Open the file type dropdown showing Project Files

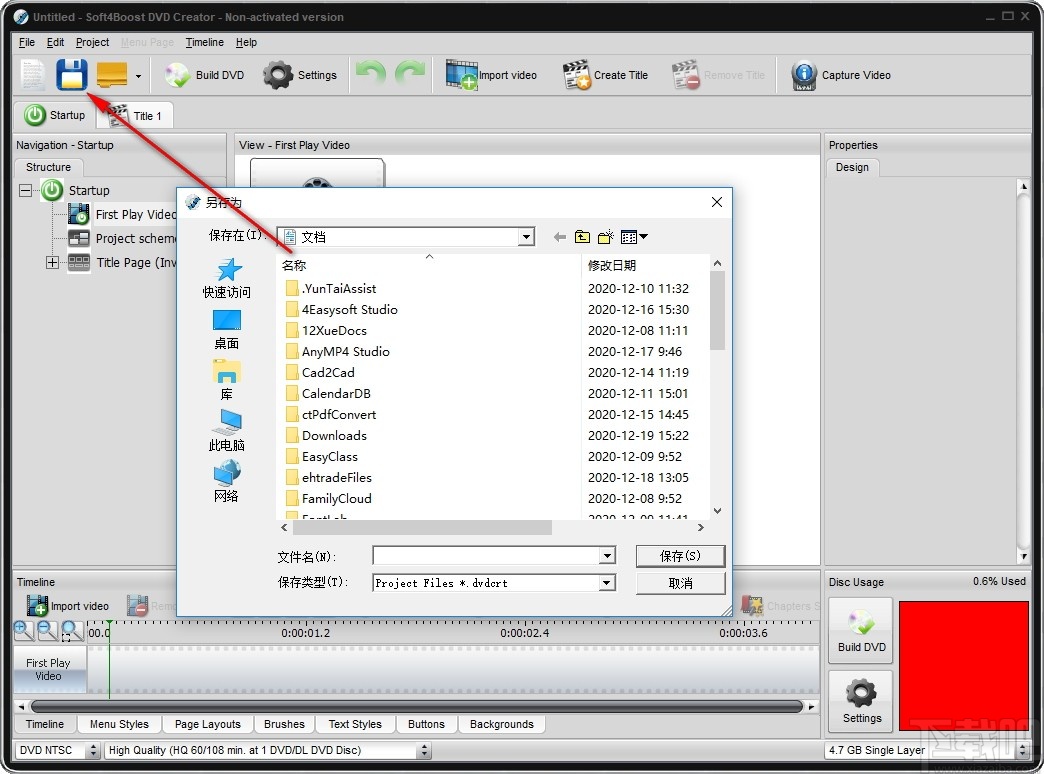coord(605,583)
